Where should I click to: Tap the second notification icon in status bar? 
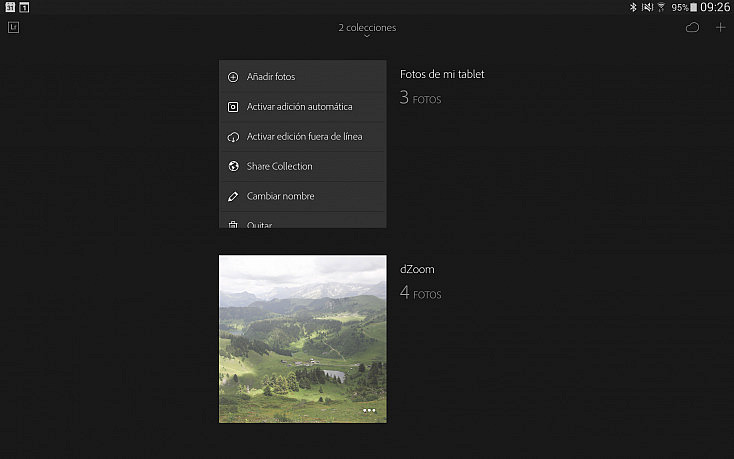point(24,7)
